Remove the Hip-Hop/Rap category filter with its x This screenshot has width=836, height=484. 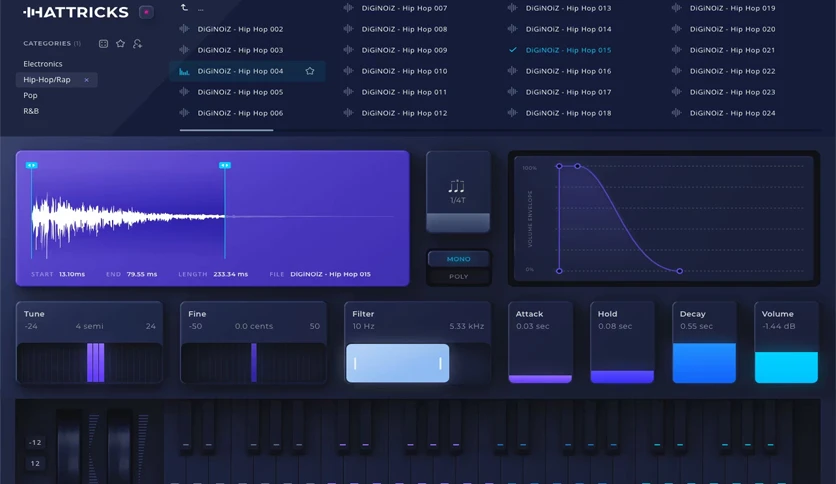[x=86, y=80]
